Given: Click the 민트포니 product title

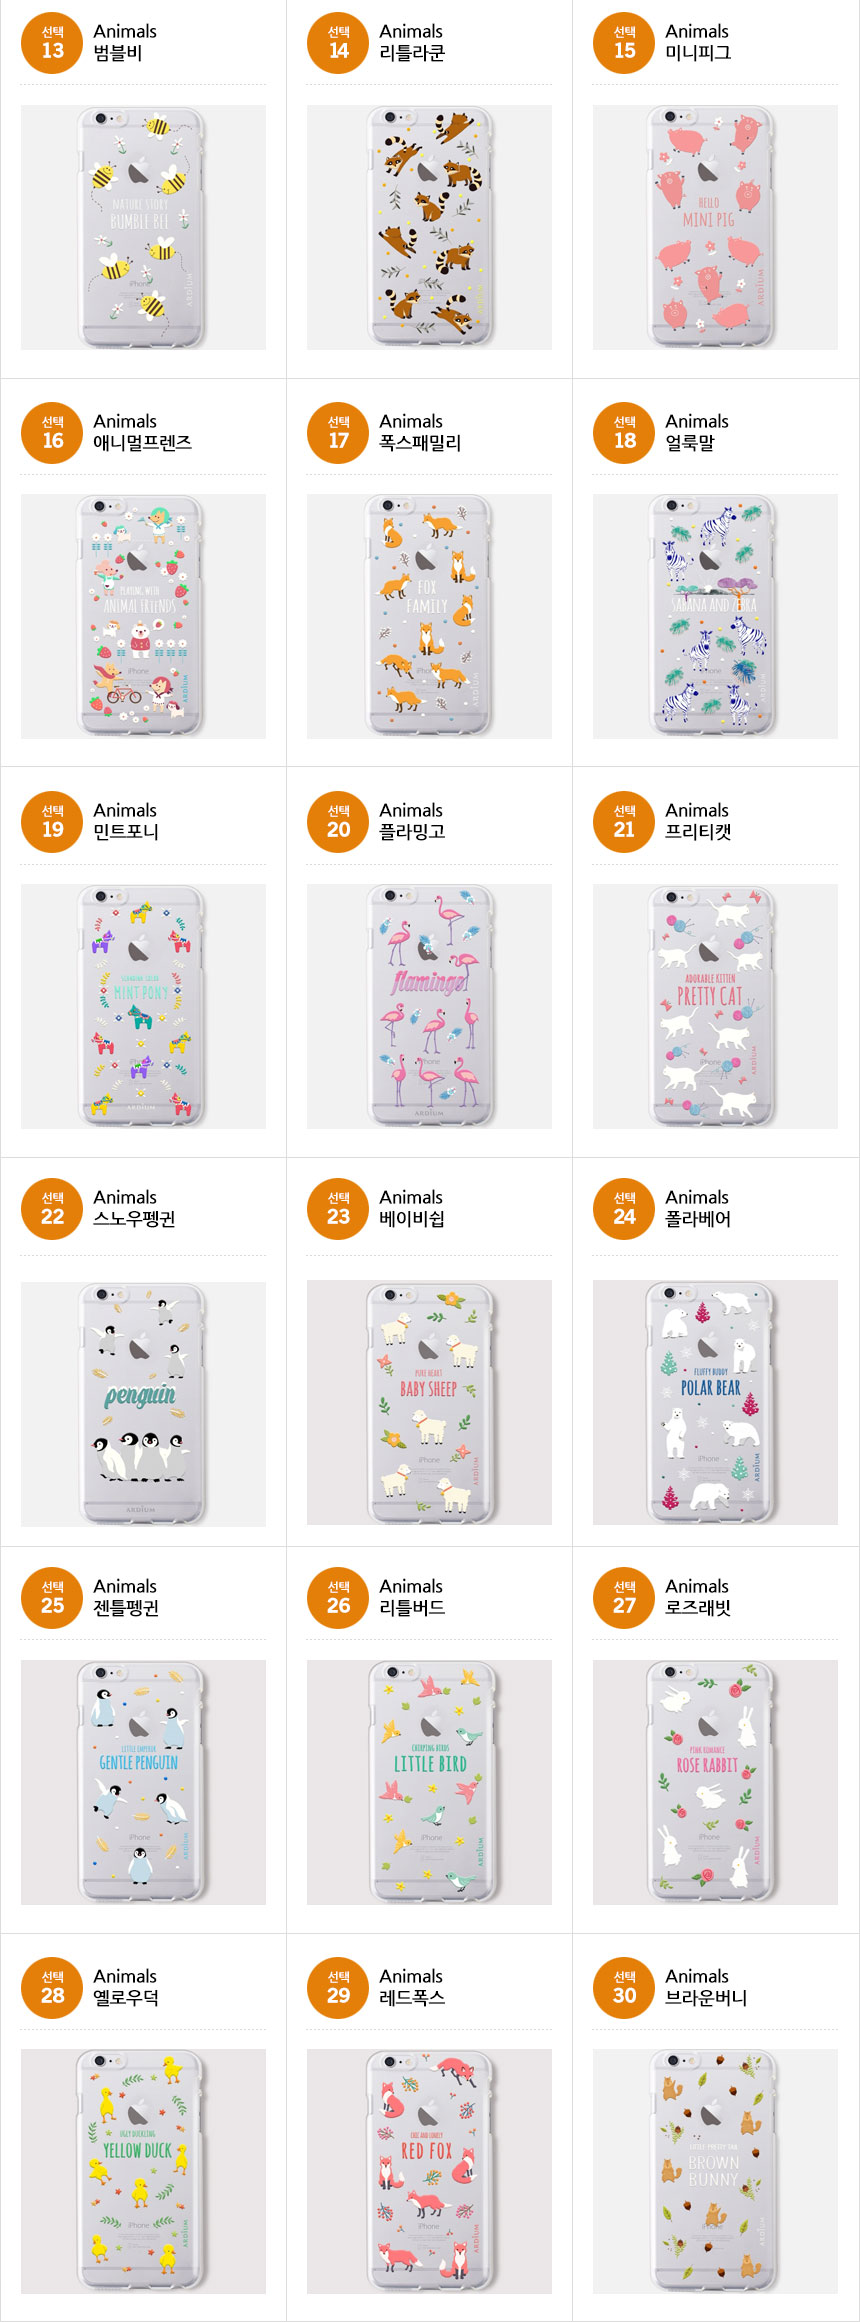Looking at the screenshot, I should [x=126, y=832].
